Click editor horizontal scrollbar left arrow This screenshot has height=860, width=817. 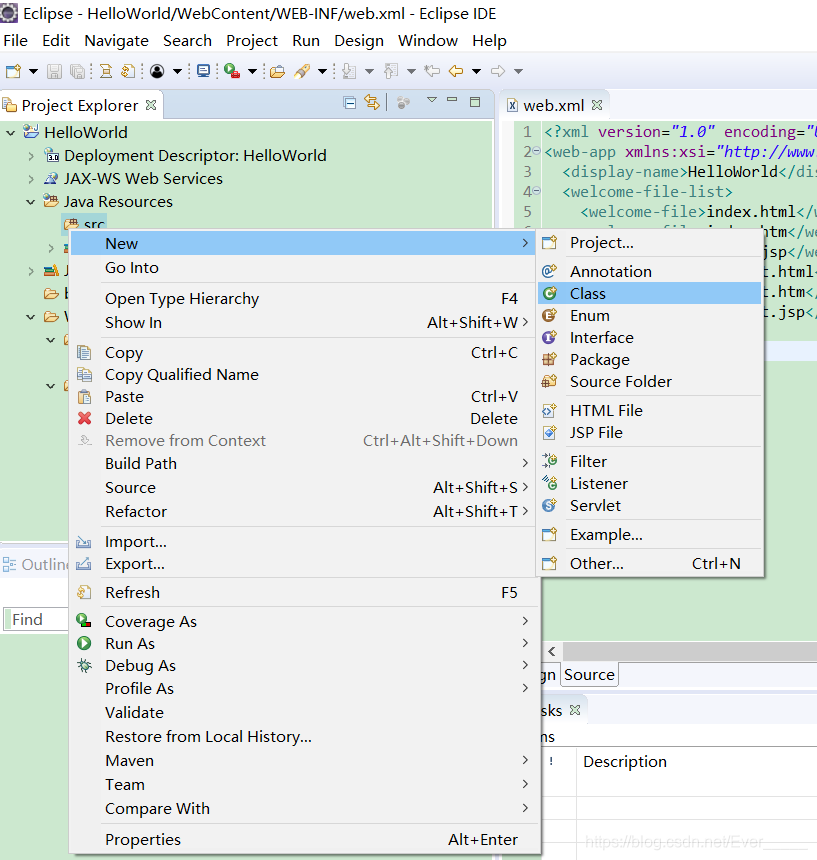[552, 652]
